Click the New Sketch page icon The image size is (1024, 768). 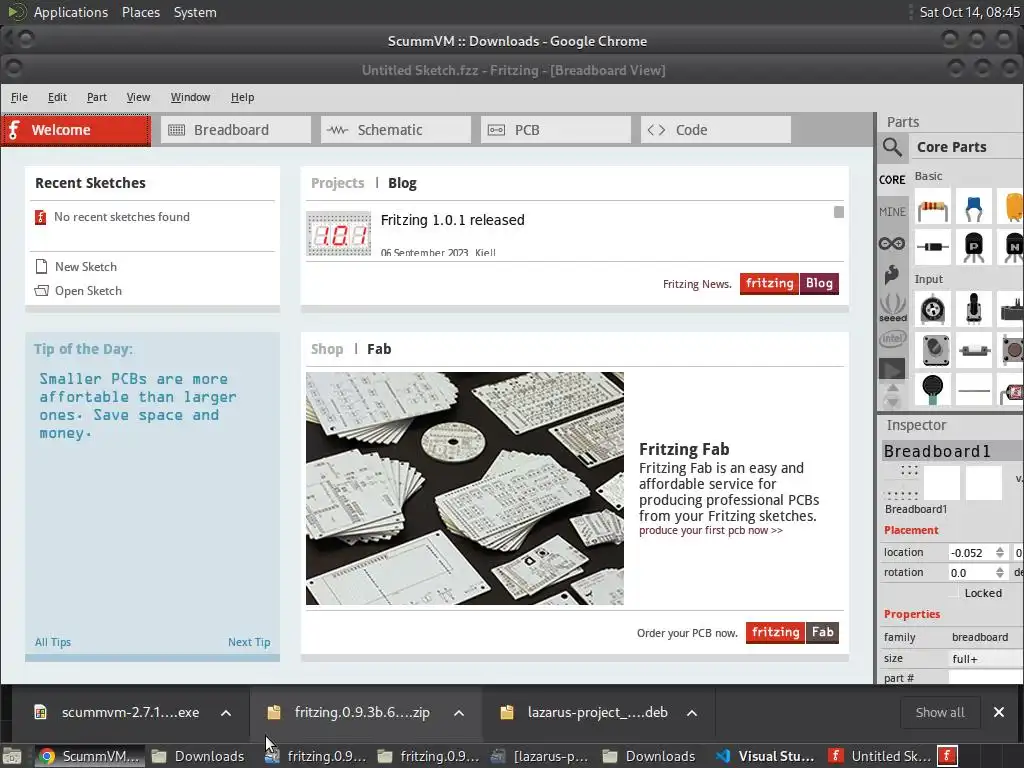click(41, 266)
